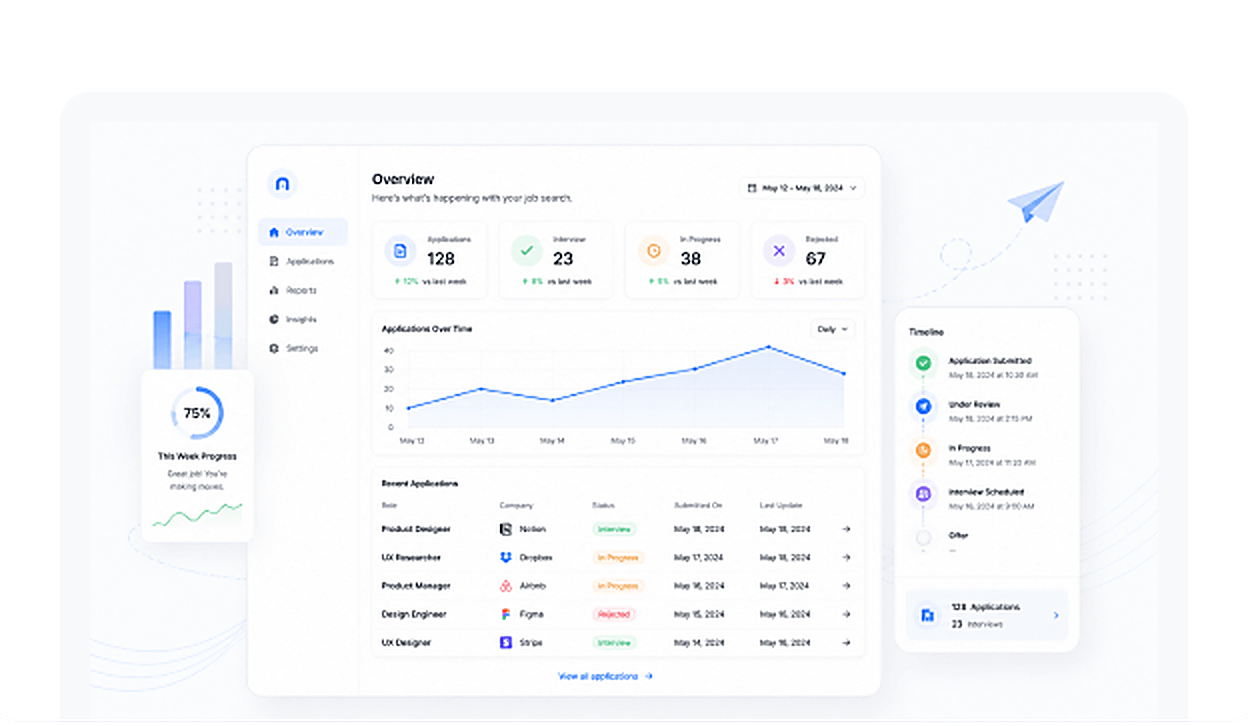
Task: Click the Notion company logo
Action: (505, 529)
